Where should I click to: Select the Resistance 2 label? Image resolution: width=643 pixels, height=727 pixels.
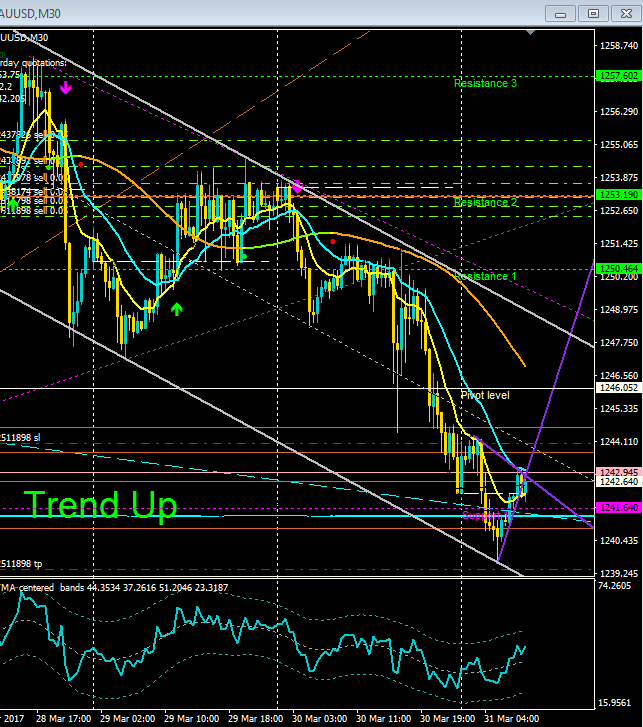coord(485,203)
